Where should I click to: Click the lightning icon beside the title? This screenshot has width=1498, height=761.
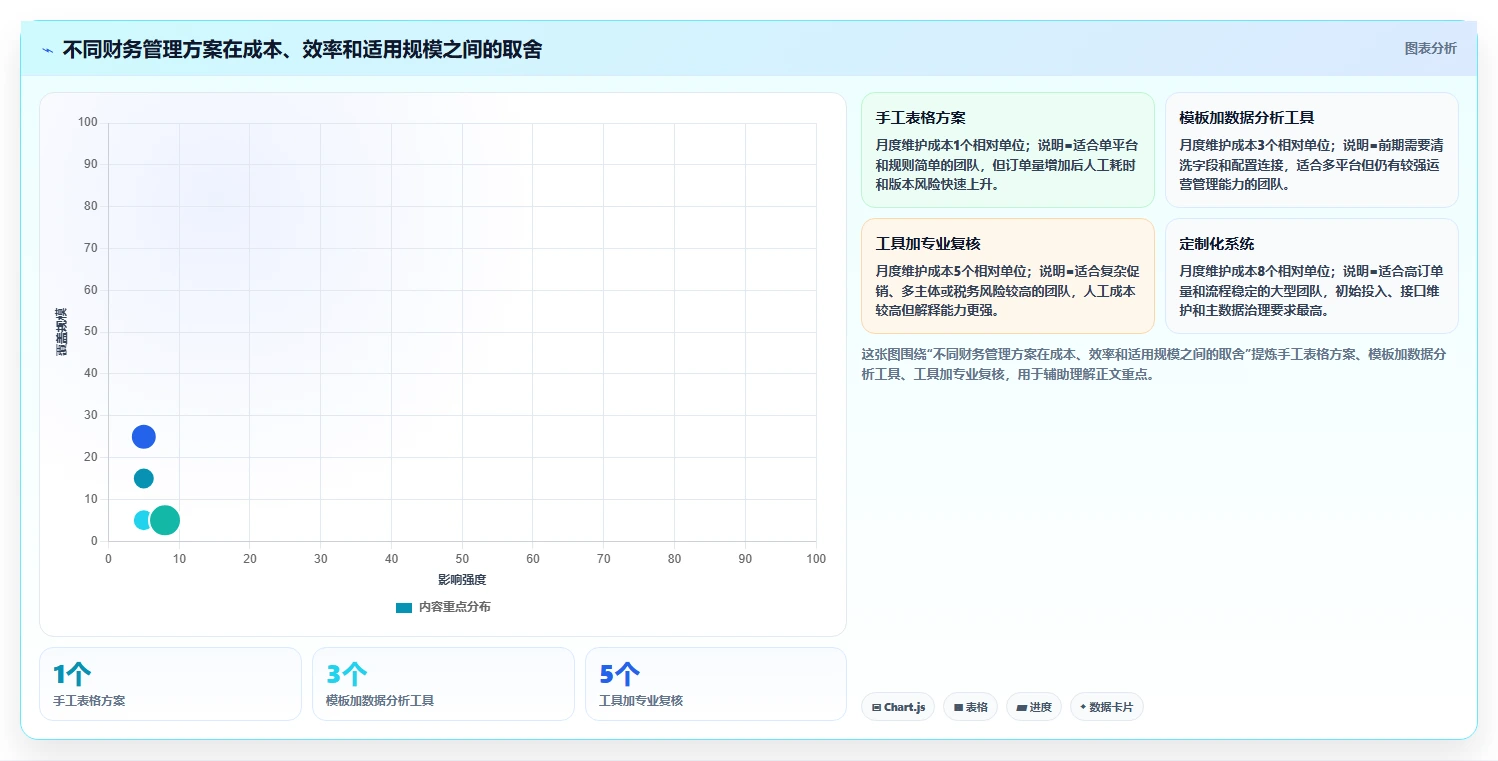tap(47, 50)
